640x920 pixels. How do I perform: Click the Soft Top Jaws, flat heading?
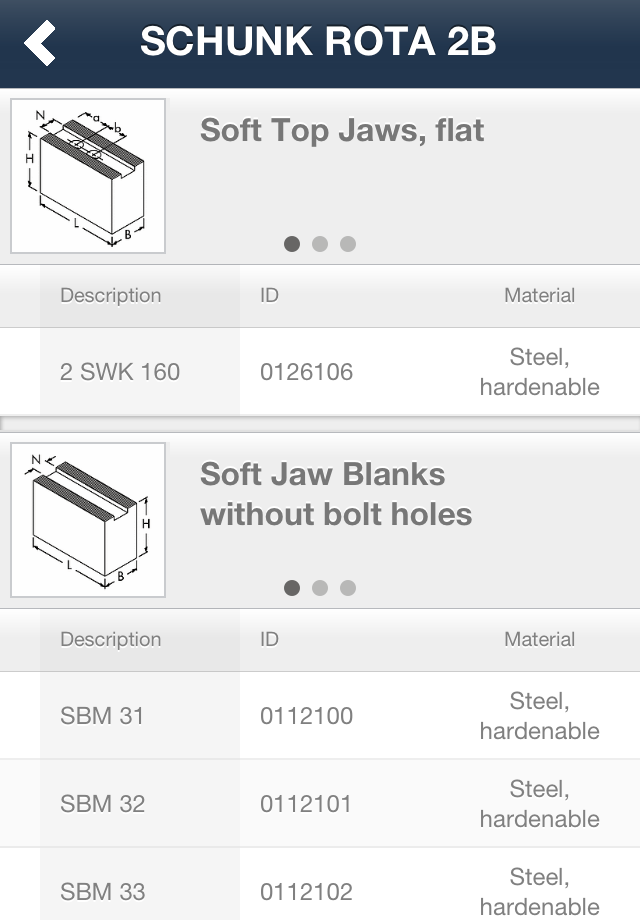(342, 130)
